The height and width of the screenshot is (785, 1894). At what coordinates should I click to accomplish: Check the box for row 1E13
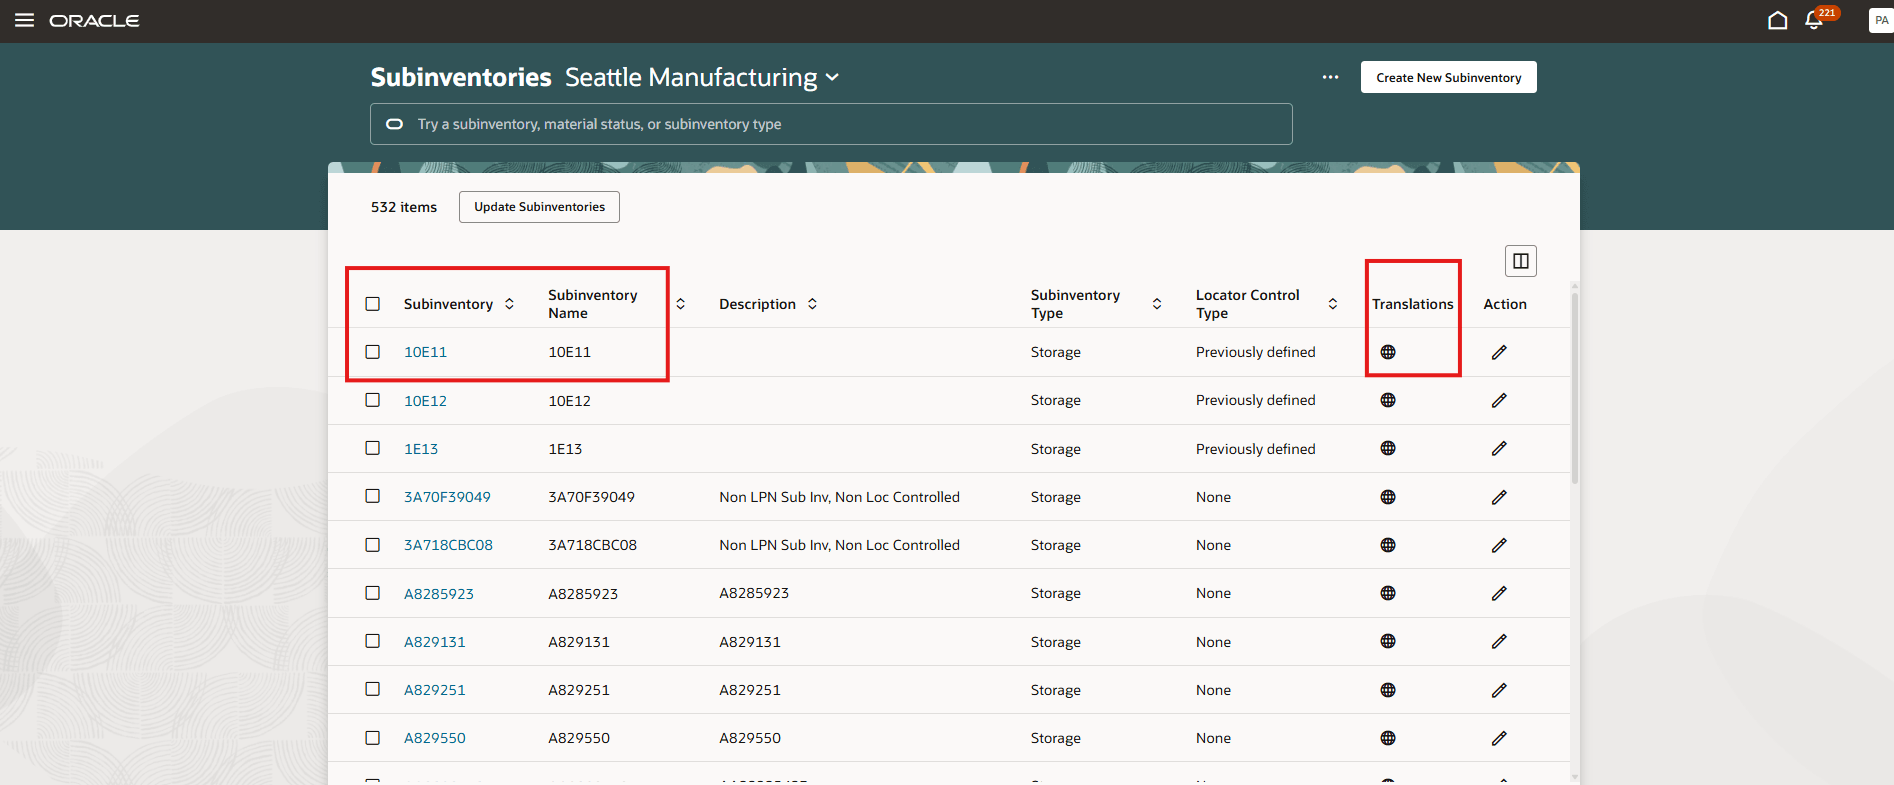click(x=373, y=448)
